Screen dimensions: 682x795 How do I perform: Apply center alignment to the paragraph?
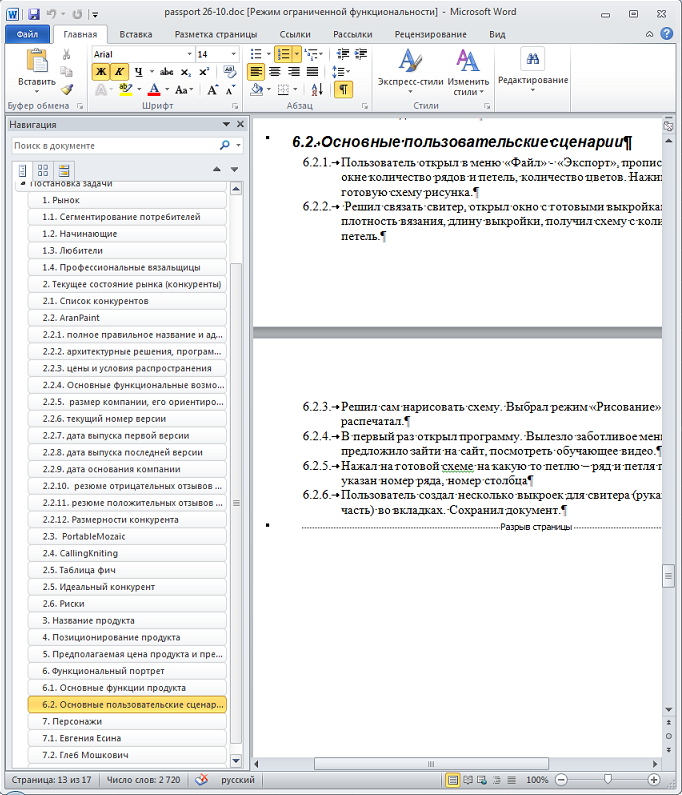click(275, 71)
